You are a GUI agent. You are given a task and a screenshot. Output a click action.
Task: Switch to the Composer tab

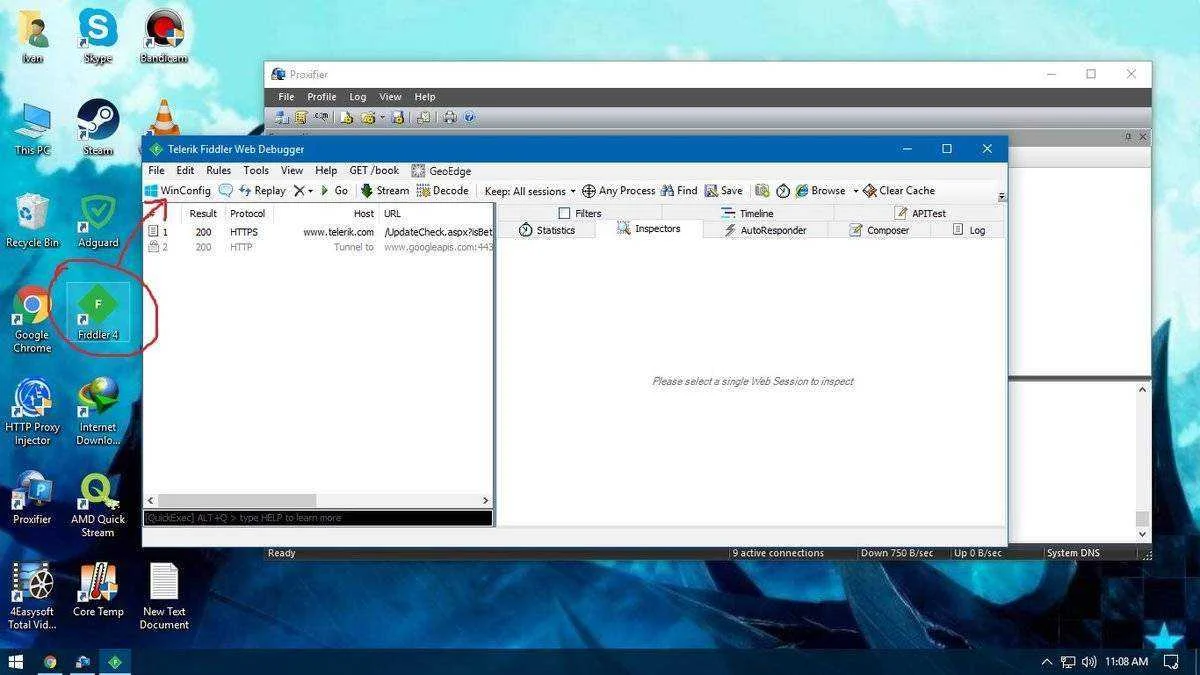pos(880,230)
